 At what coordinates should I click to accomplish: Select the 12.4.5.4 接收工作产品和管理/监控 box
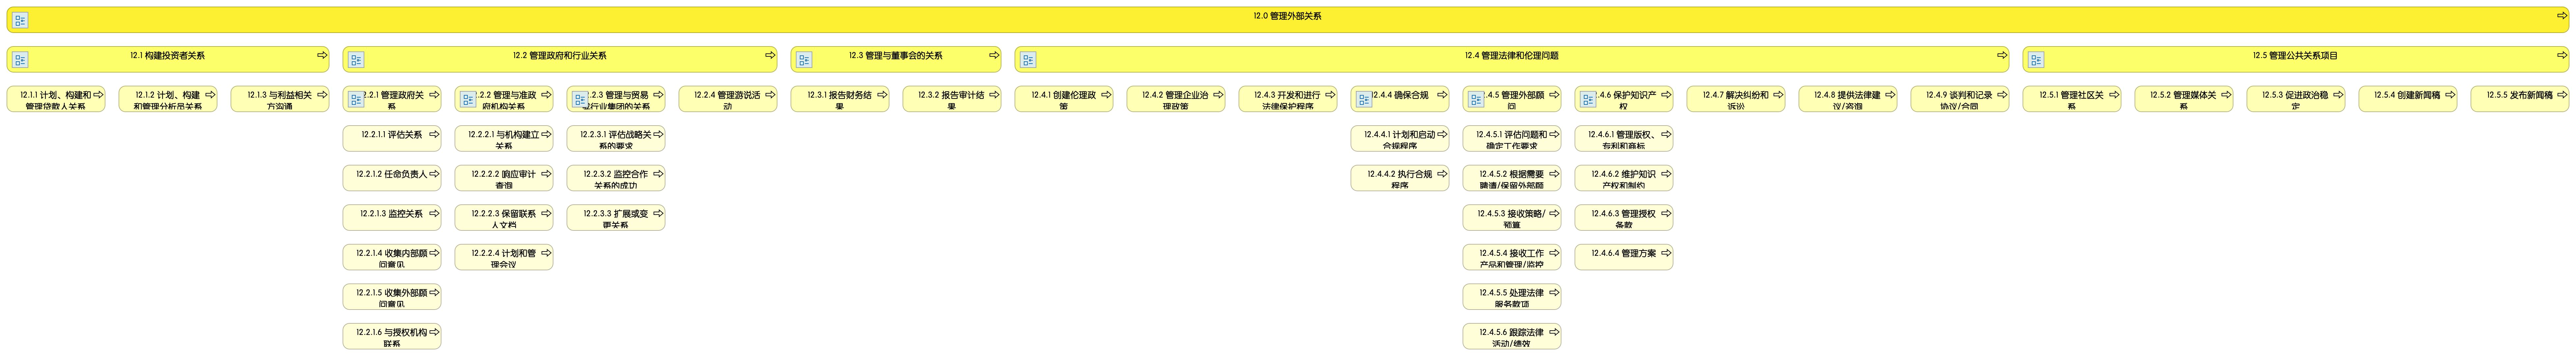(1512, 257)
